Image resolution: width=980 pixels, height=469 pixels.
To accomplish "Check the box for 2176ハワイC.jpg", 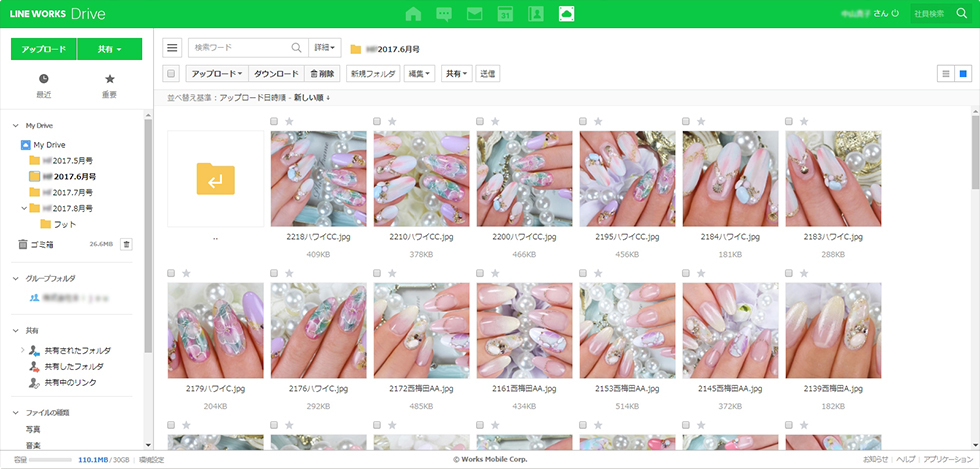I will pos(274,273).
